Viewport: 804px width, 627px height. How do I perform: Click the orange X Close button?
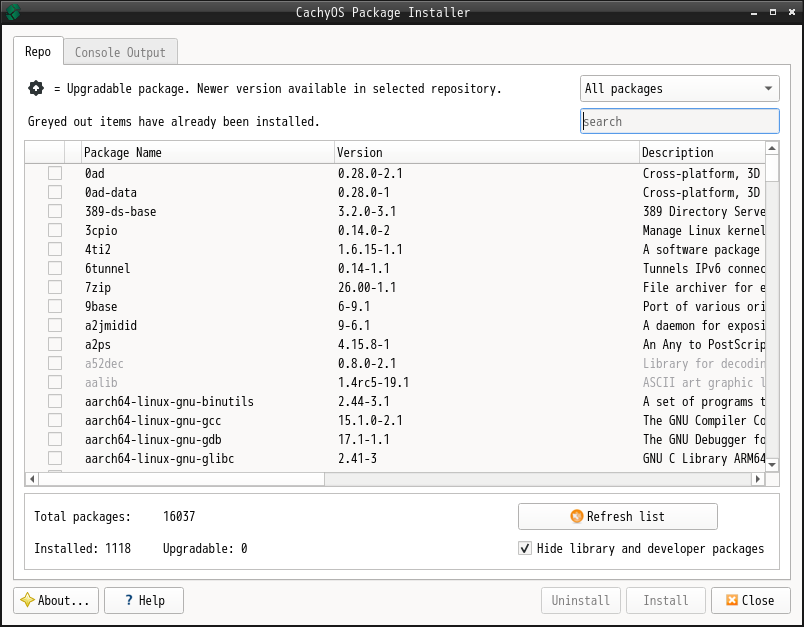750,600
